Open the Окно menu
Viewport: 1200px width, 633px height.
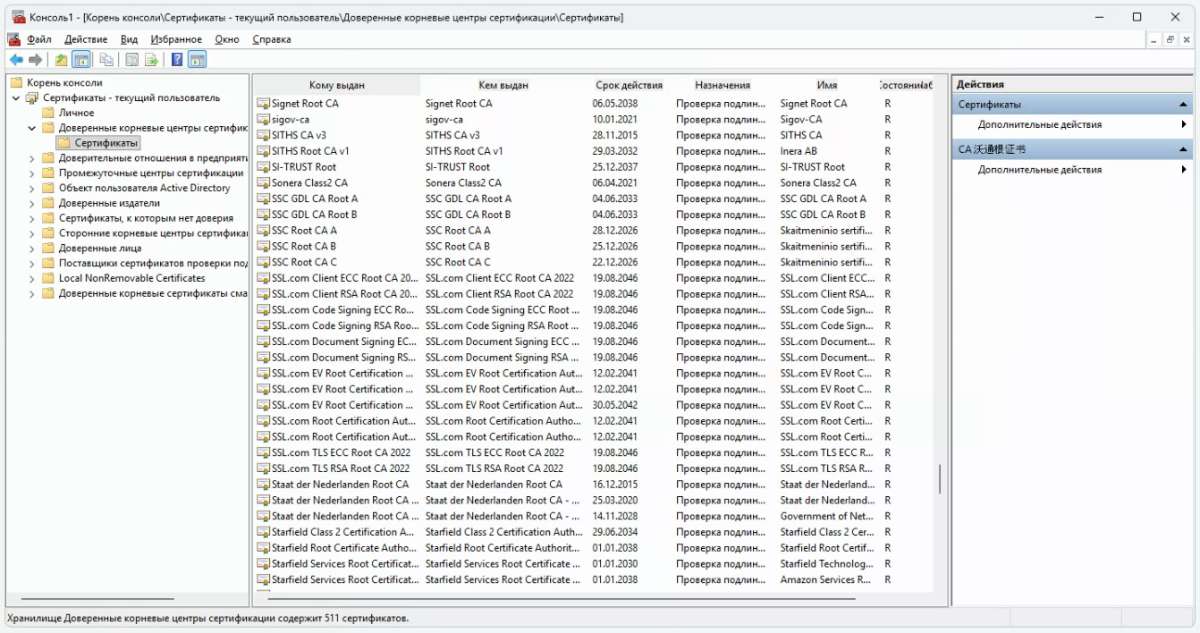pyautogui.click(x=227, y=39)
